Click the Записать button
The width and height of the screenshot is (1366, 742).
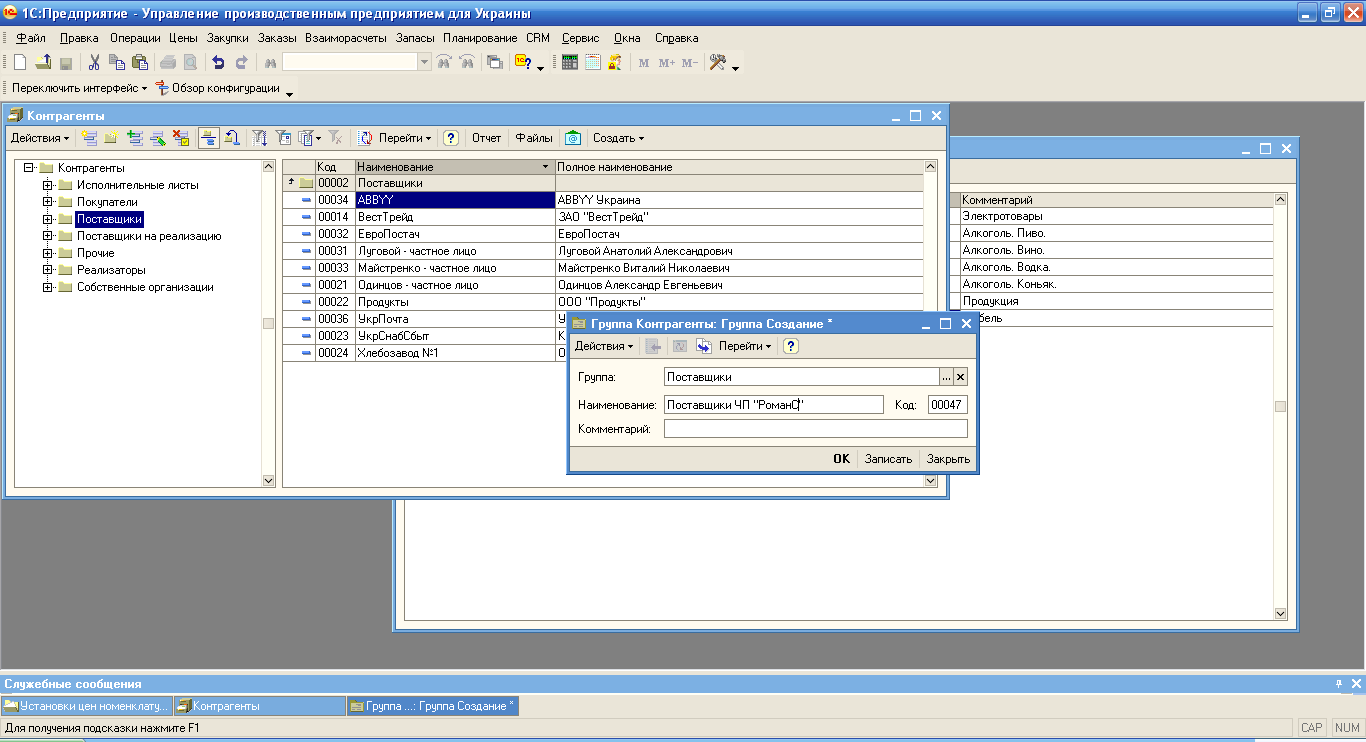[888, 459]
